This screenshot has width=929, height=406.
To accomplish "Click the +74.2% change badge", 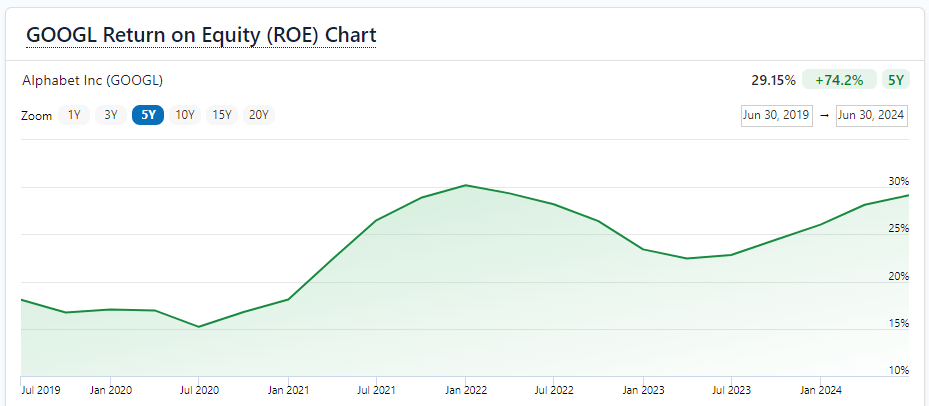I will click(x=839, y=80).
